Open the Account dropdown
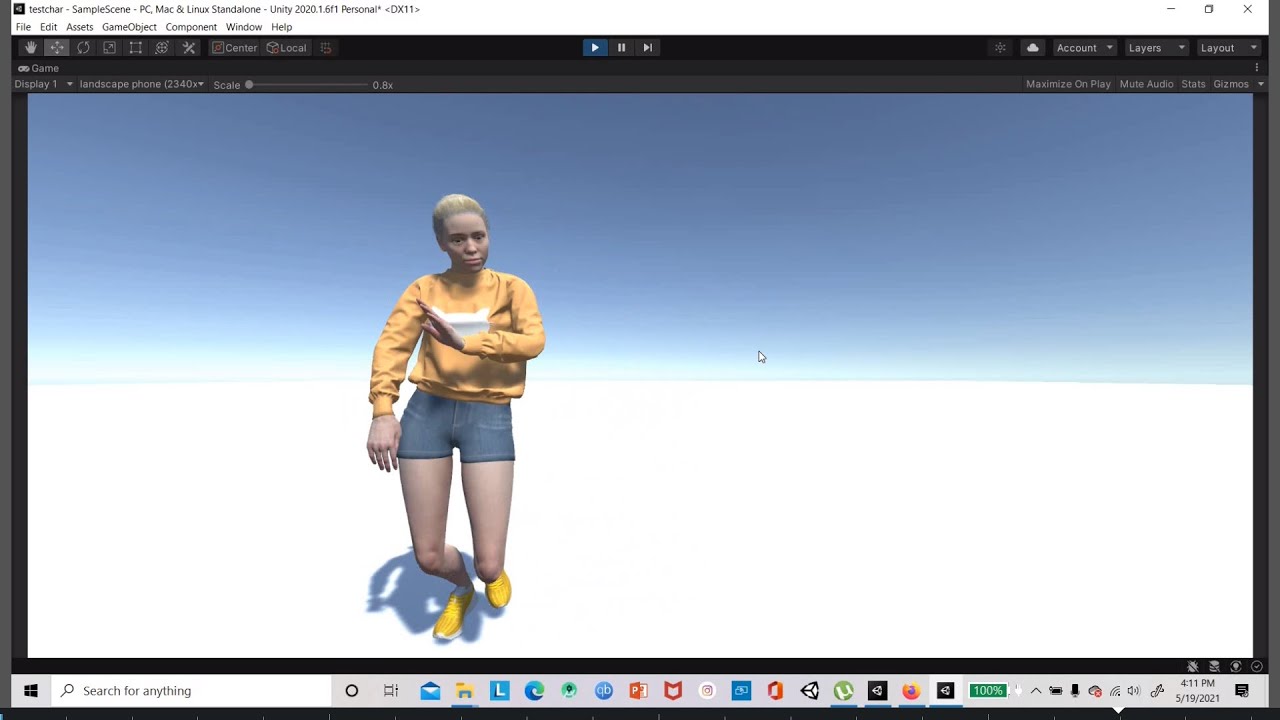Image resolution: width=1280 pixels, height=720 pixels. pyautogui.click(x=1084, y=48)
